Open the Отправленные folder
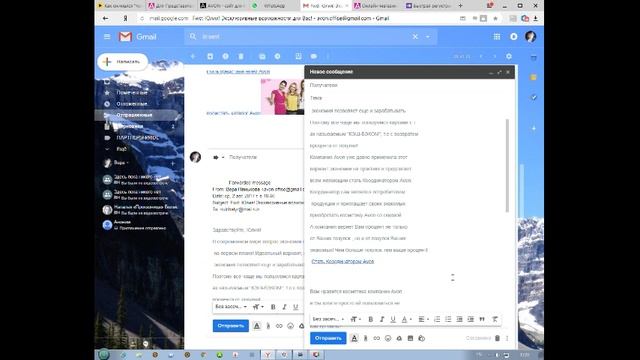The image size is (640, 360). click(134, 115)
